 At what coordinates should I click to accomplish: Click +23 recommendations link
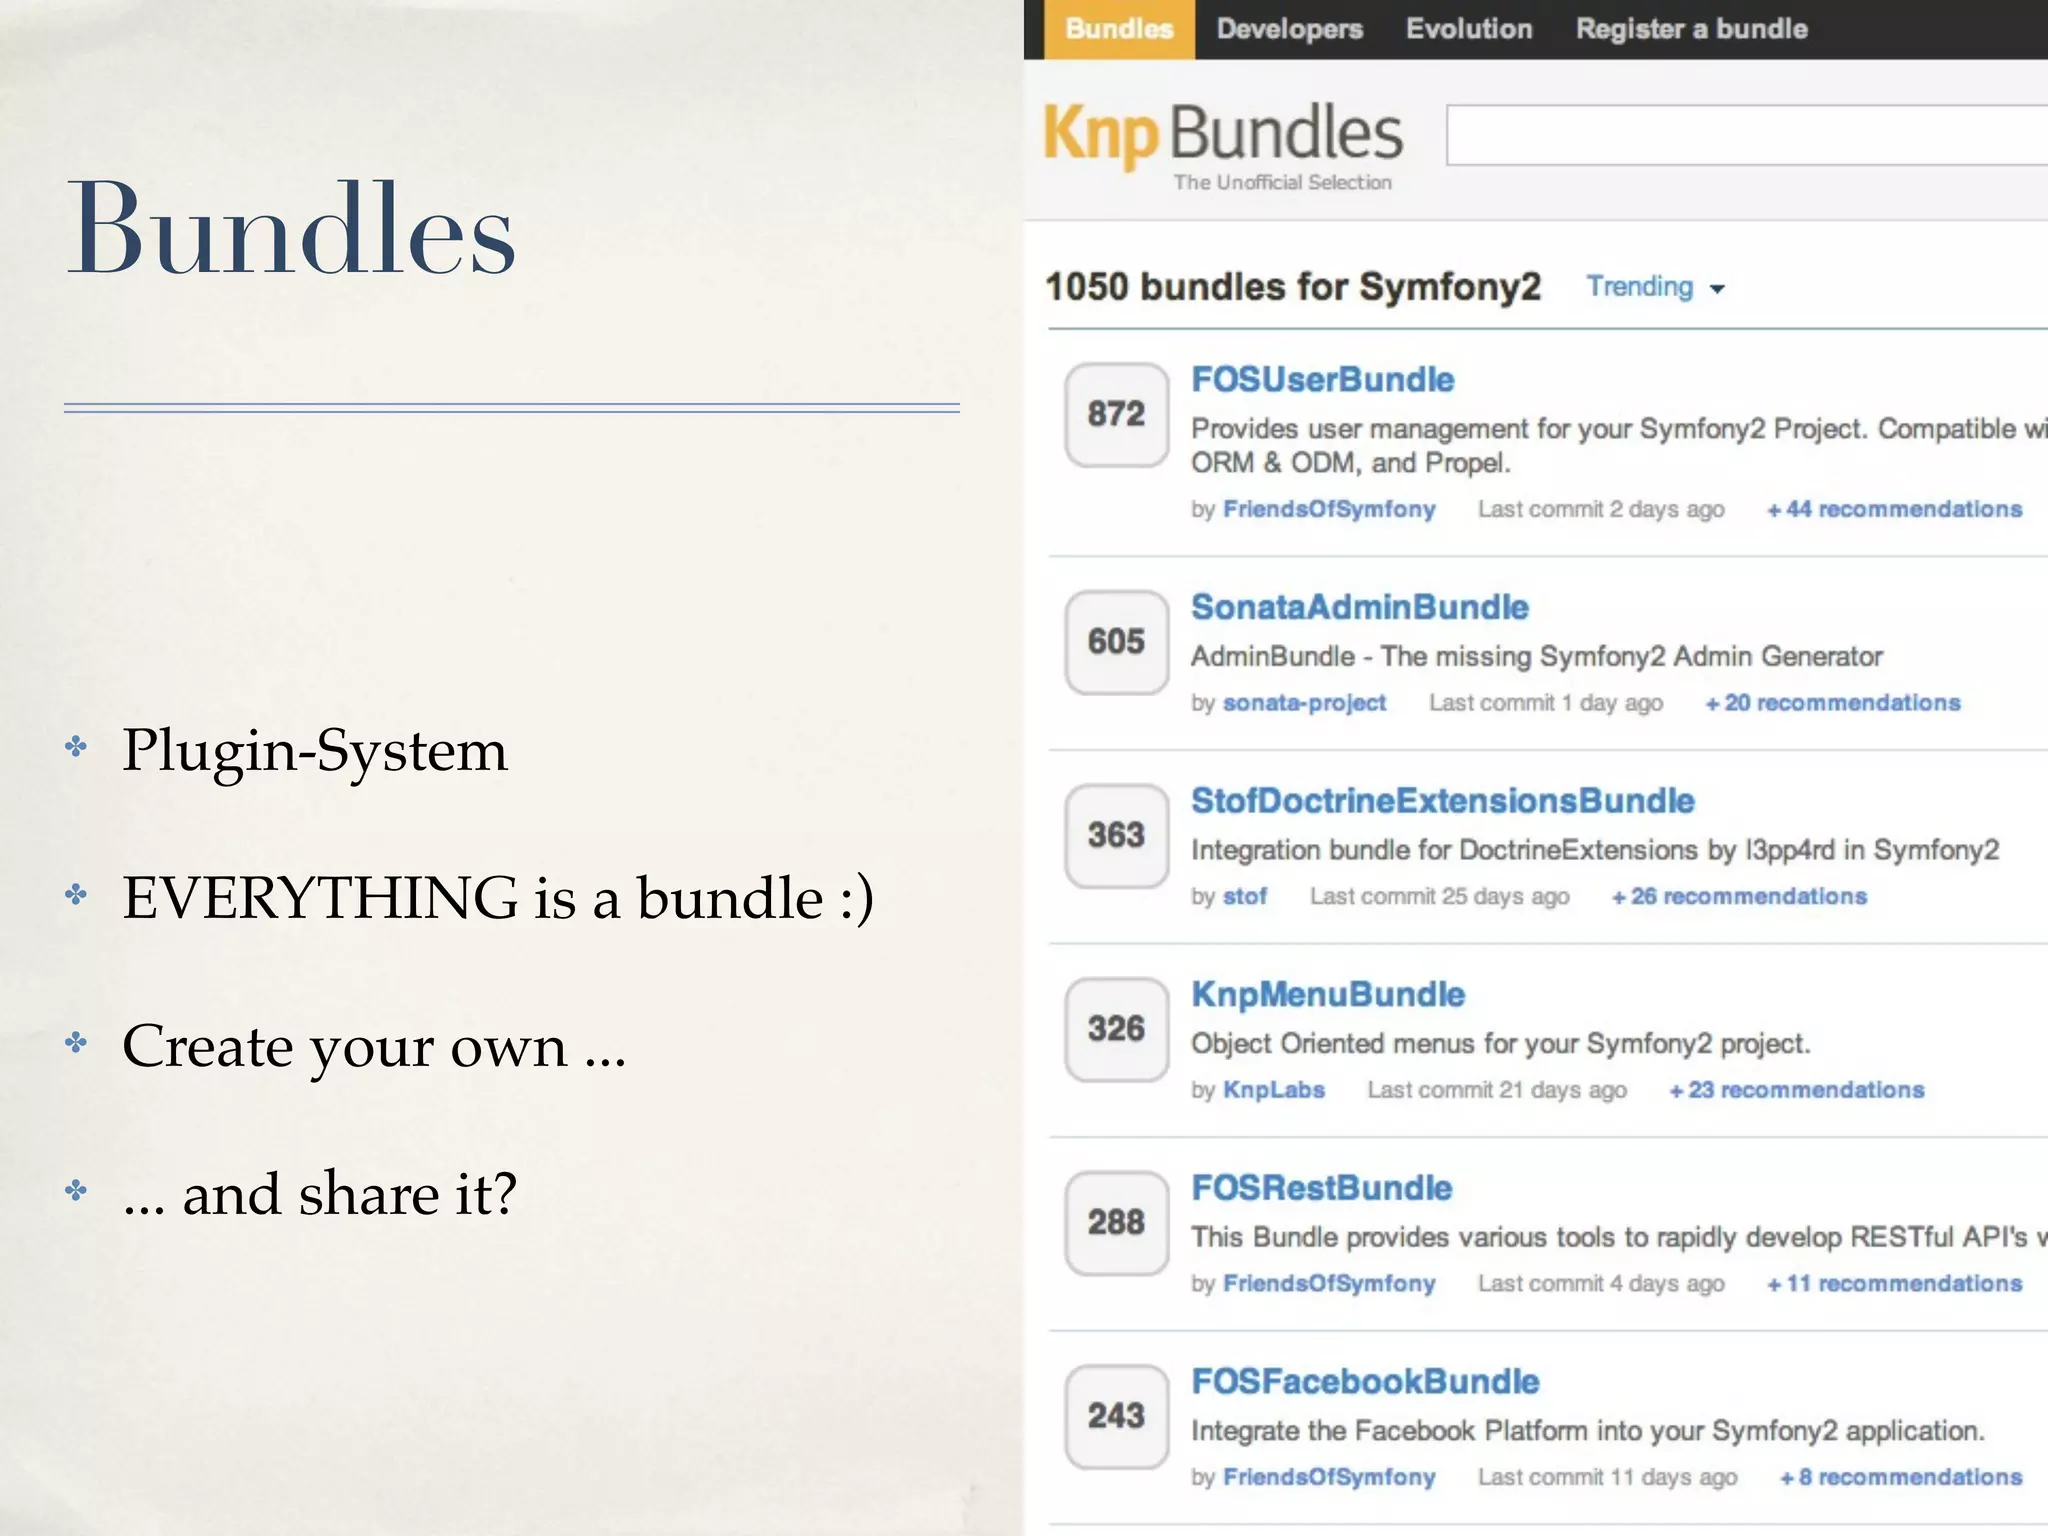(1796, 1090)
